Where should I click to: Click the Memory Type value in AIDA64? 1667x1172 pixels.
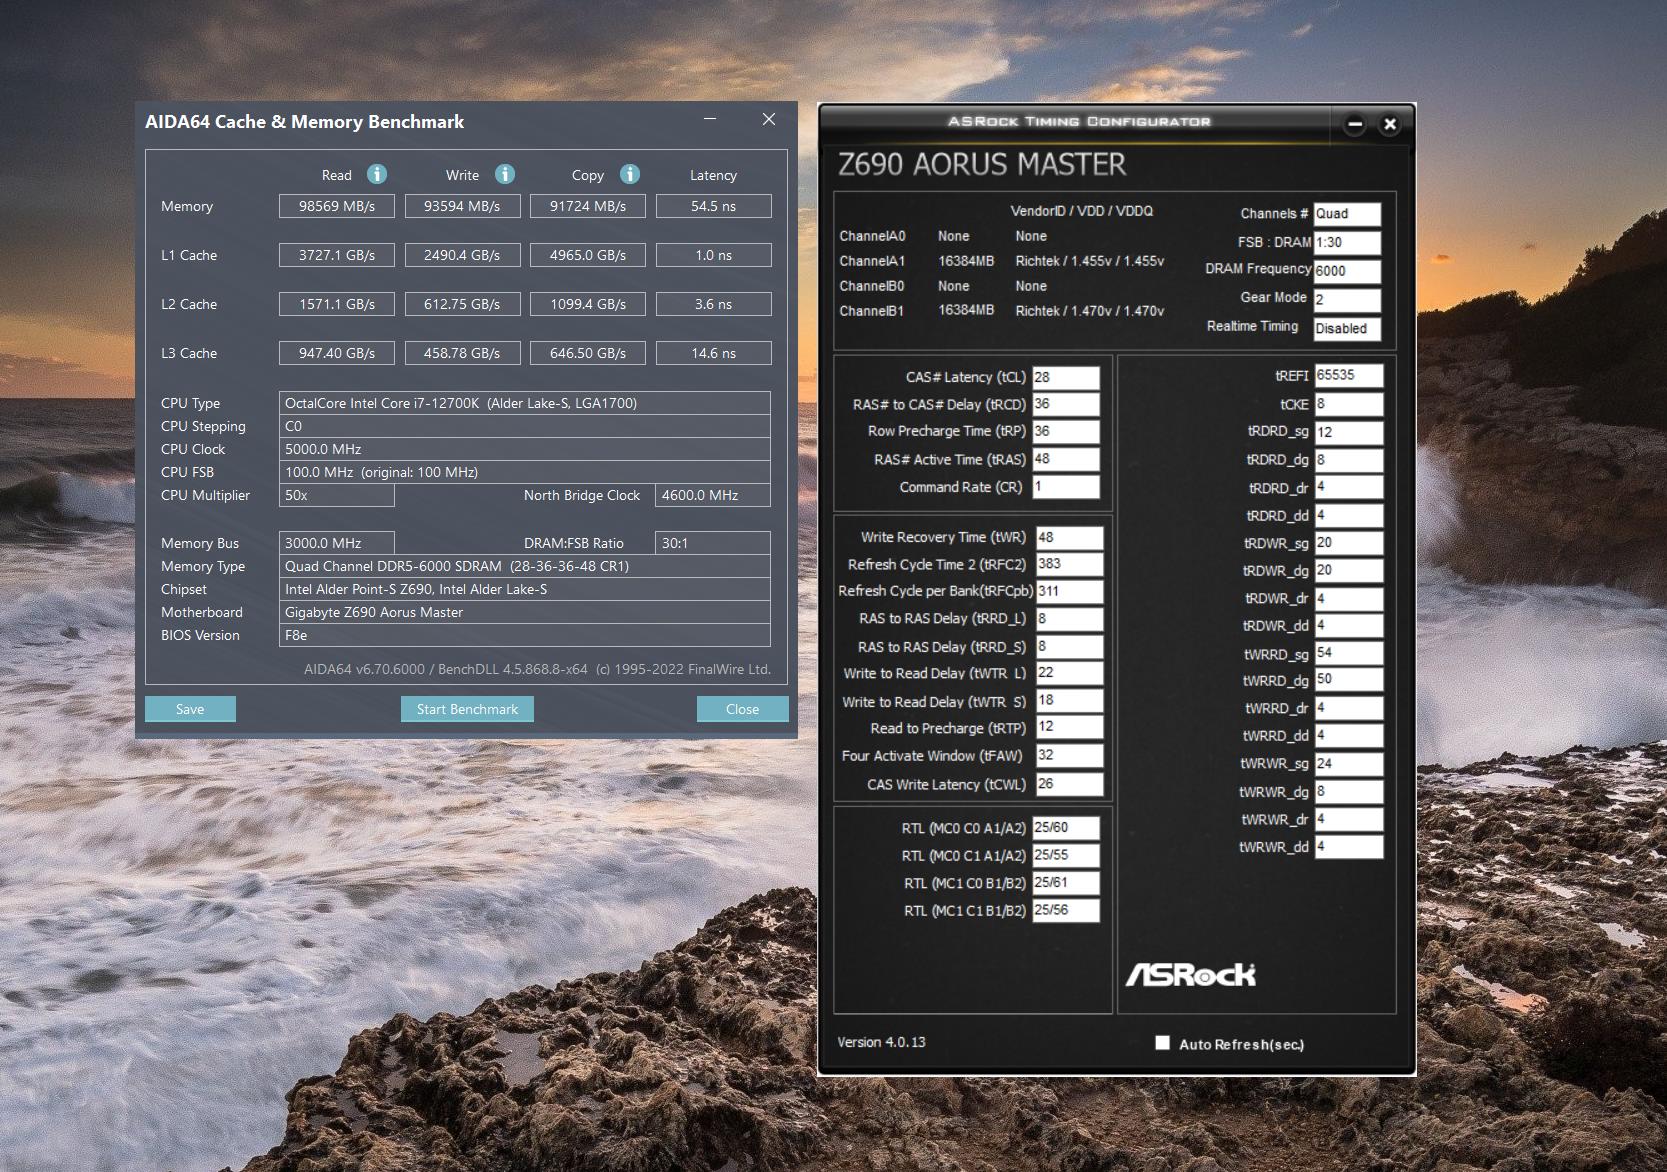pos(525,566)
